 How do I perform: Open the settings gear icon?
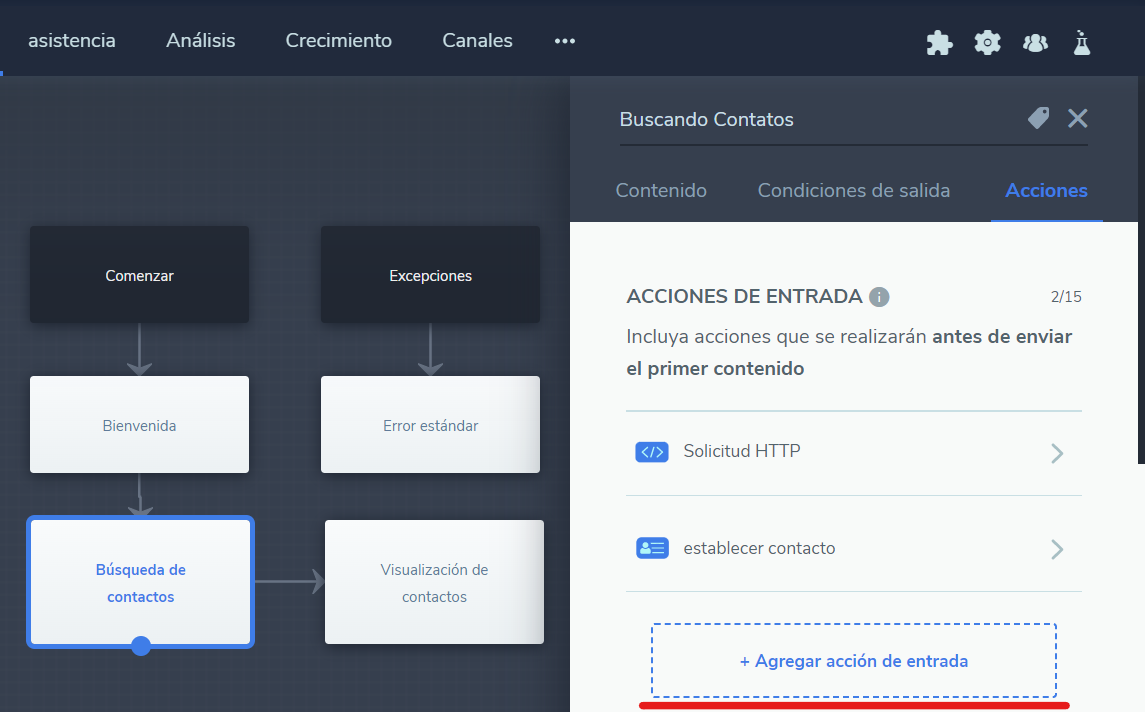(x=987, y=42)
